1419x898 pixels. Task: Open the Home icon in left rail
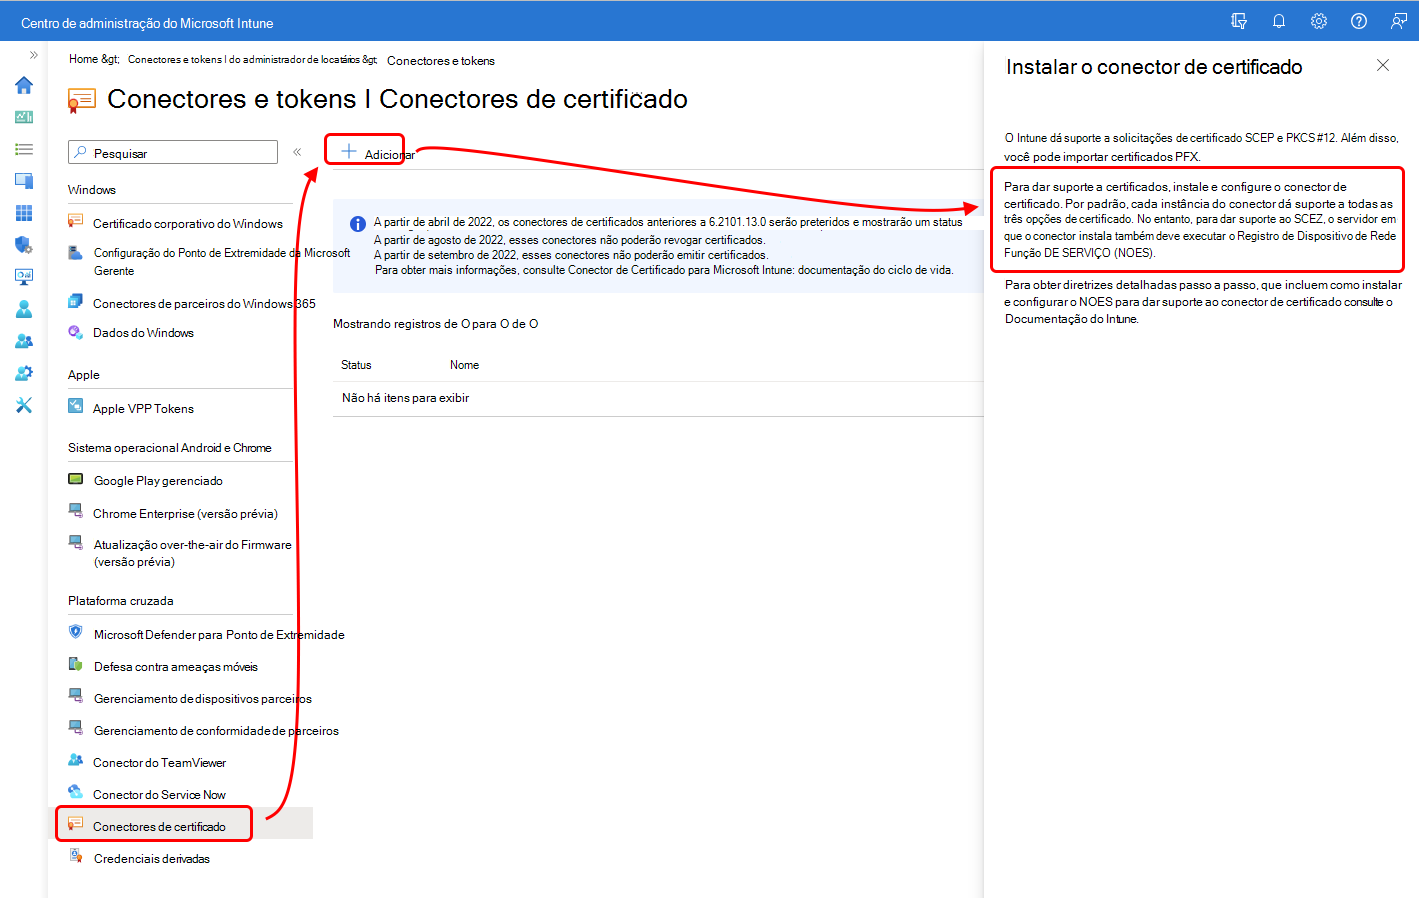pos(24,85)
